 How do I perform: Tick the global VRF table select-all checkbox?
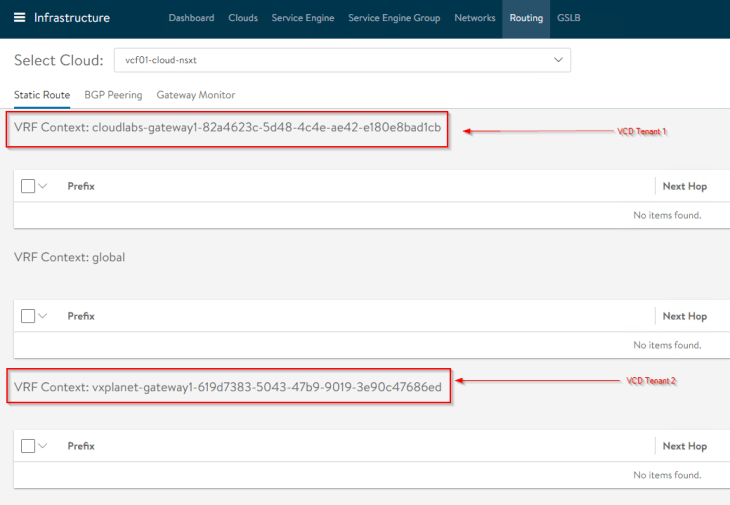click(x=28, y=316)
